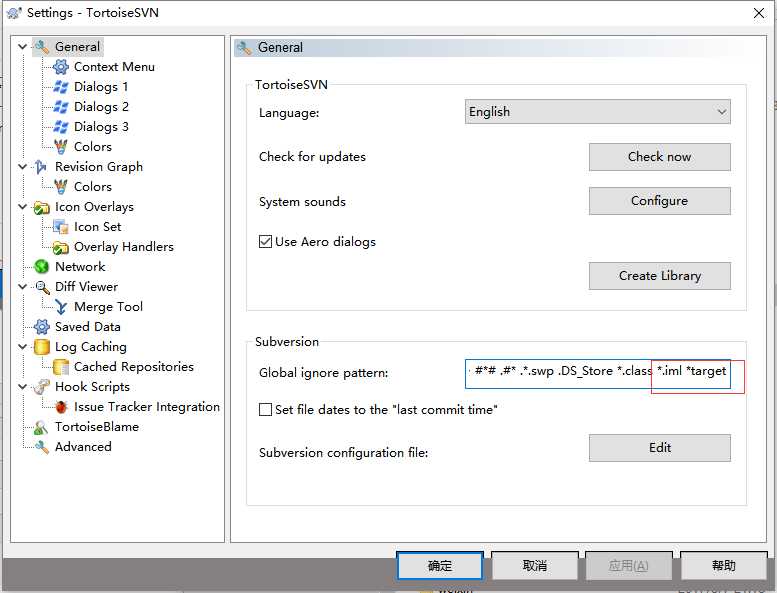Close the Settings window
The width and height of the screenshot is (777, 593).
[x=759, y=13]
